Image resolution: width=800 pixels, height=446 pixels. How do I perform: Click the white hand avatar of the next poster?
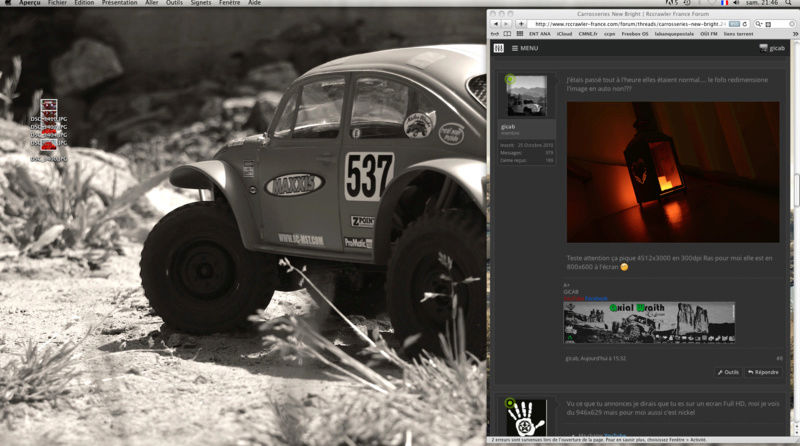coord(527,418)
